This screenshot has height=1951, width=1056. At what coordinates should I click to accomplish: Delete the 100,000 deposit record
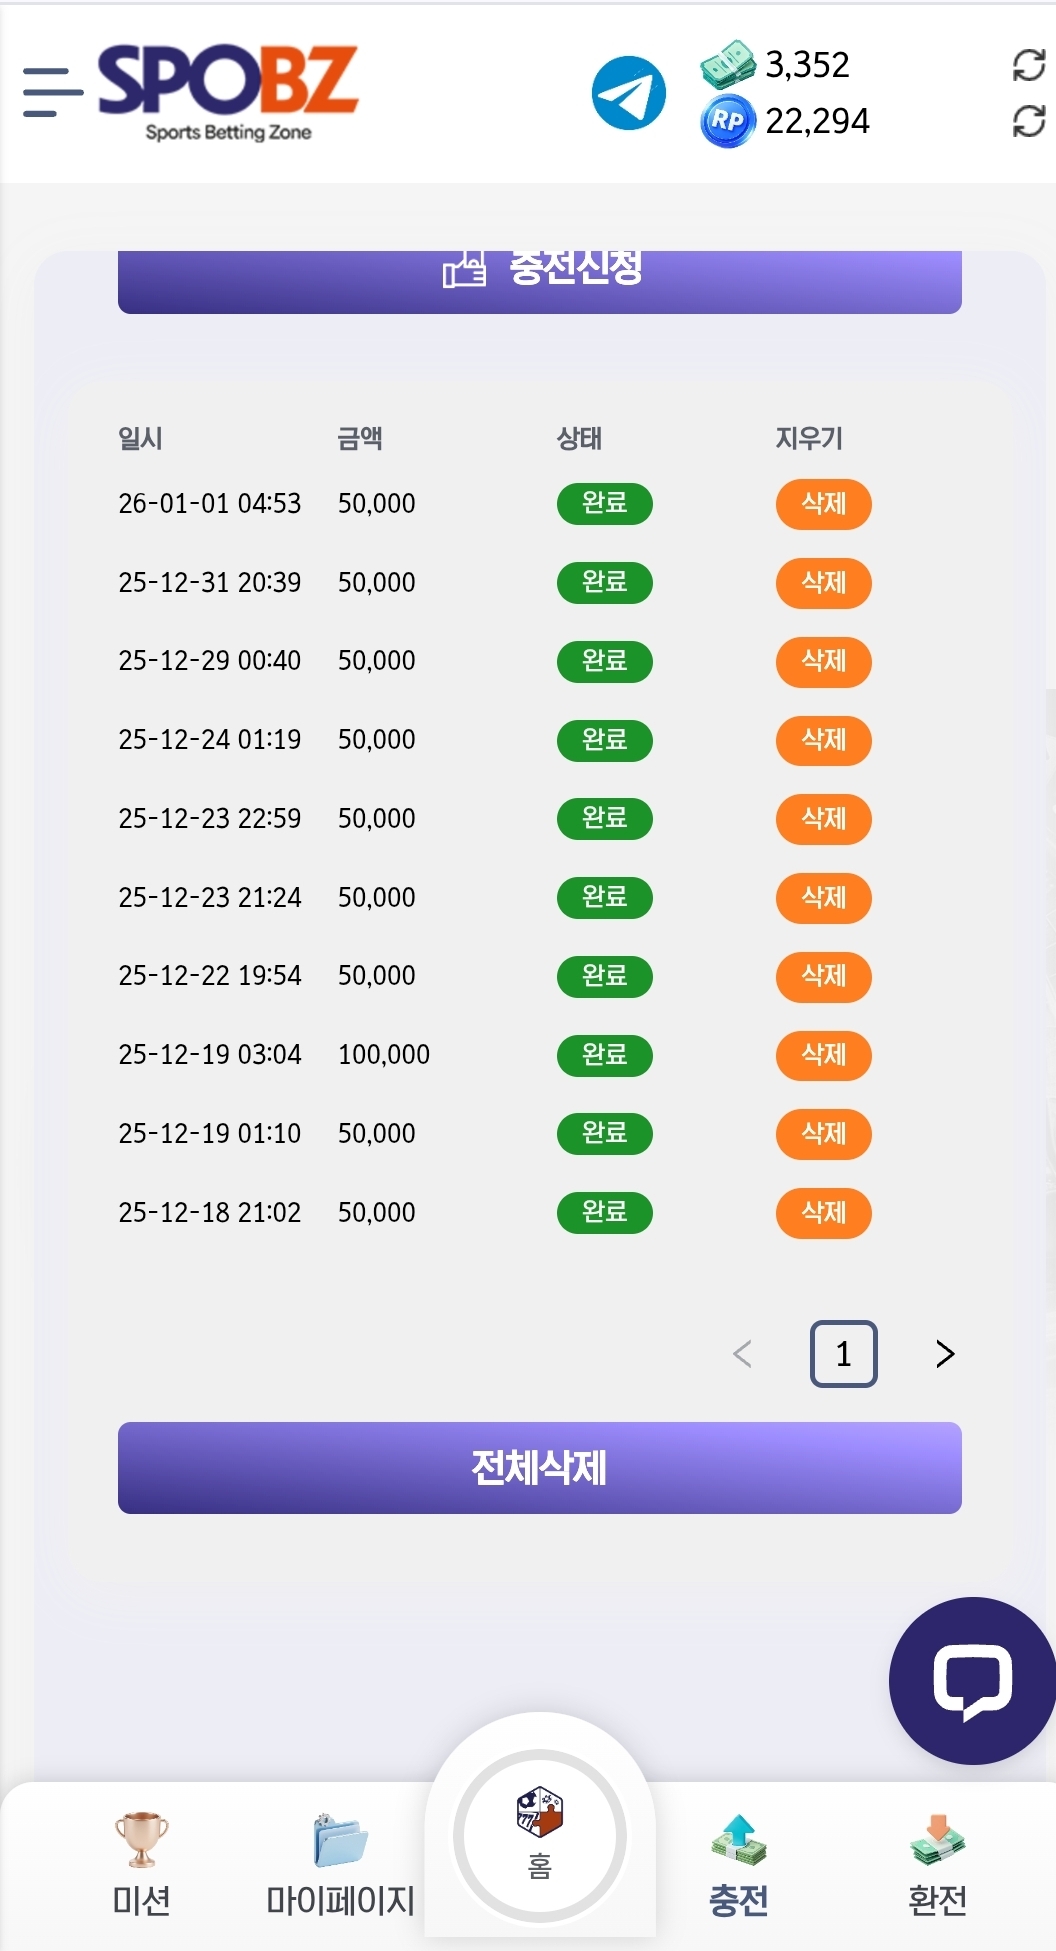(x=823, y=1055)
